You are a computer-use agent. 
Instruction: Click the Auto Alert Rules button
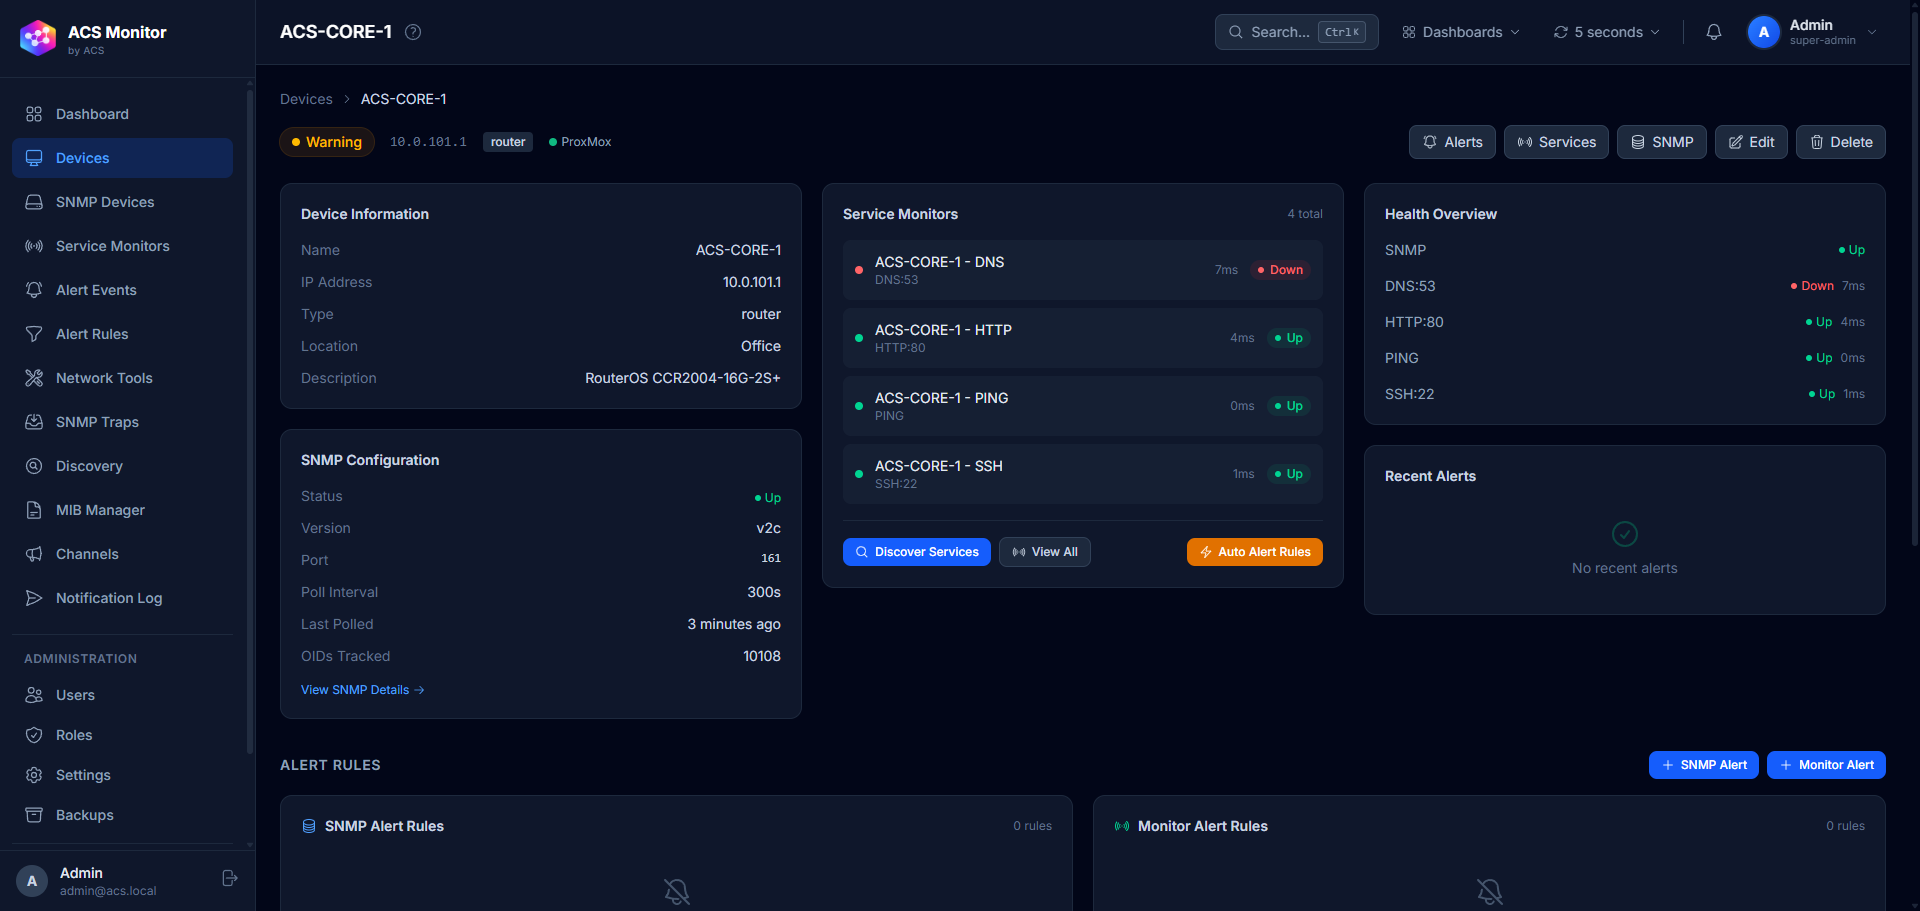click(1255, 552)
